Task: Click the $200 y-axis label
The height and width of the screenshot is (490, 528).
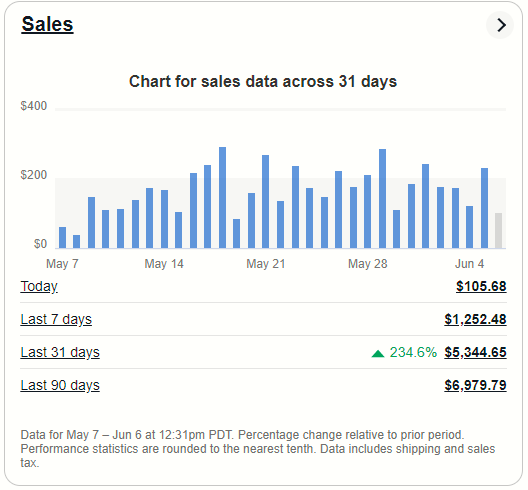Action: tap(34, 175)
